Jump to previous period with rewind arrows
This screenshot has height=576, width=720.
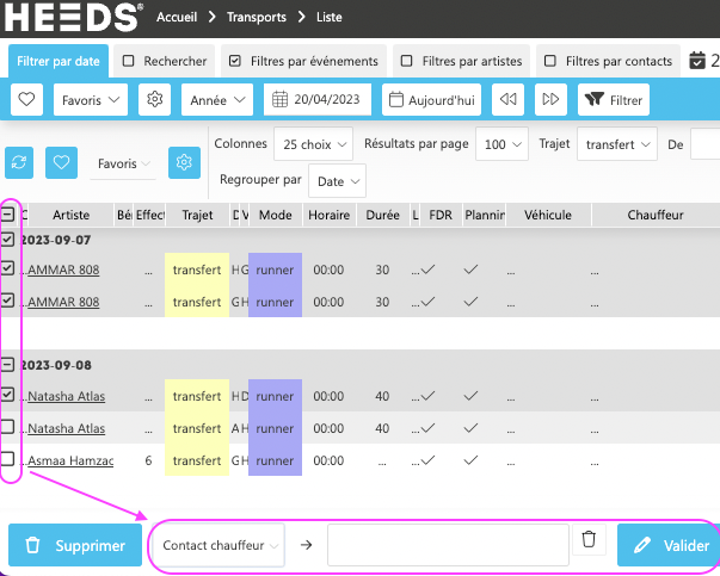pos(508,99)
